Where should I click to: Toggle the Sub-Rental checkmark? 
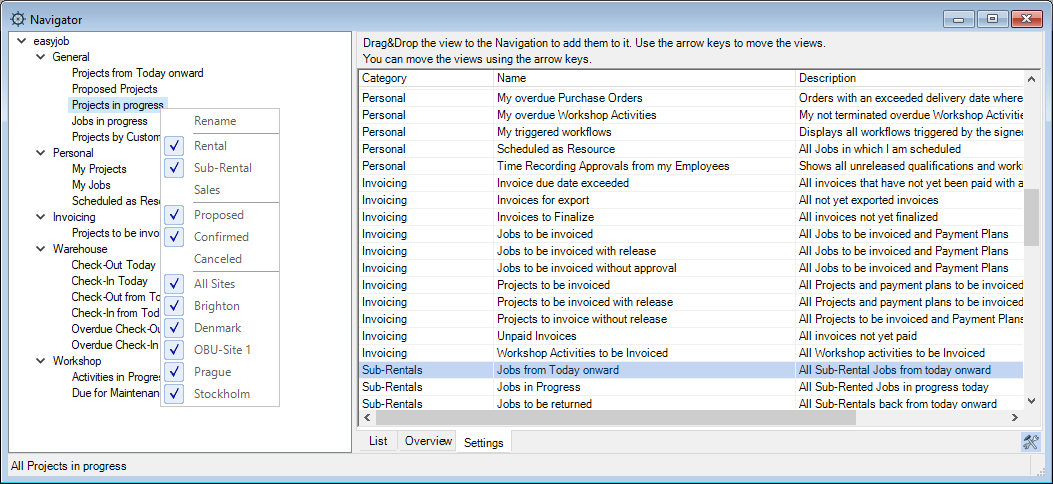tap(176, 168)
